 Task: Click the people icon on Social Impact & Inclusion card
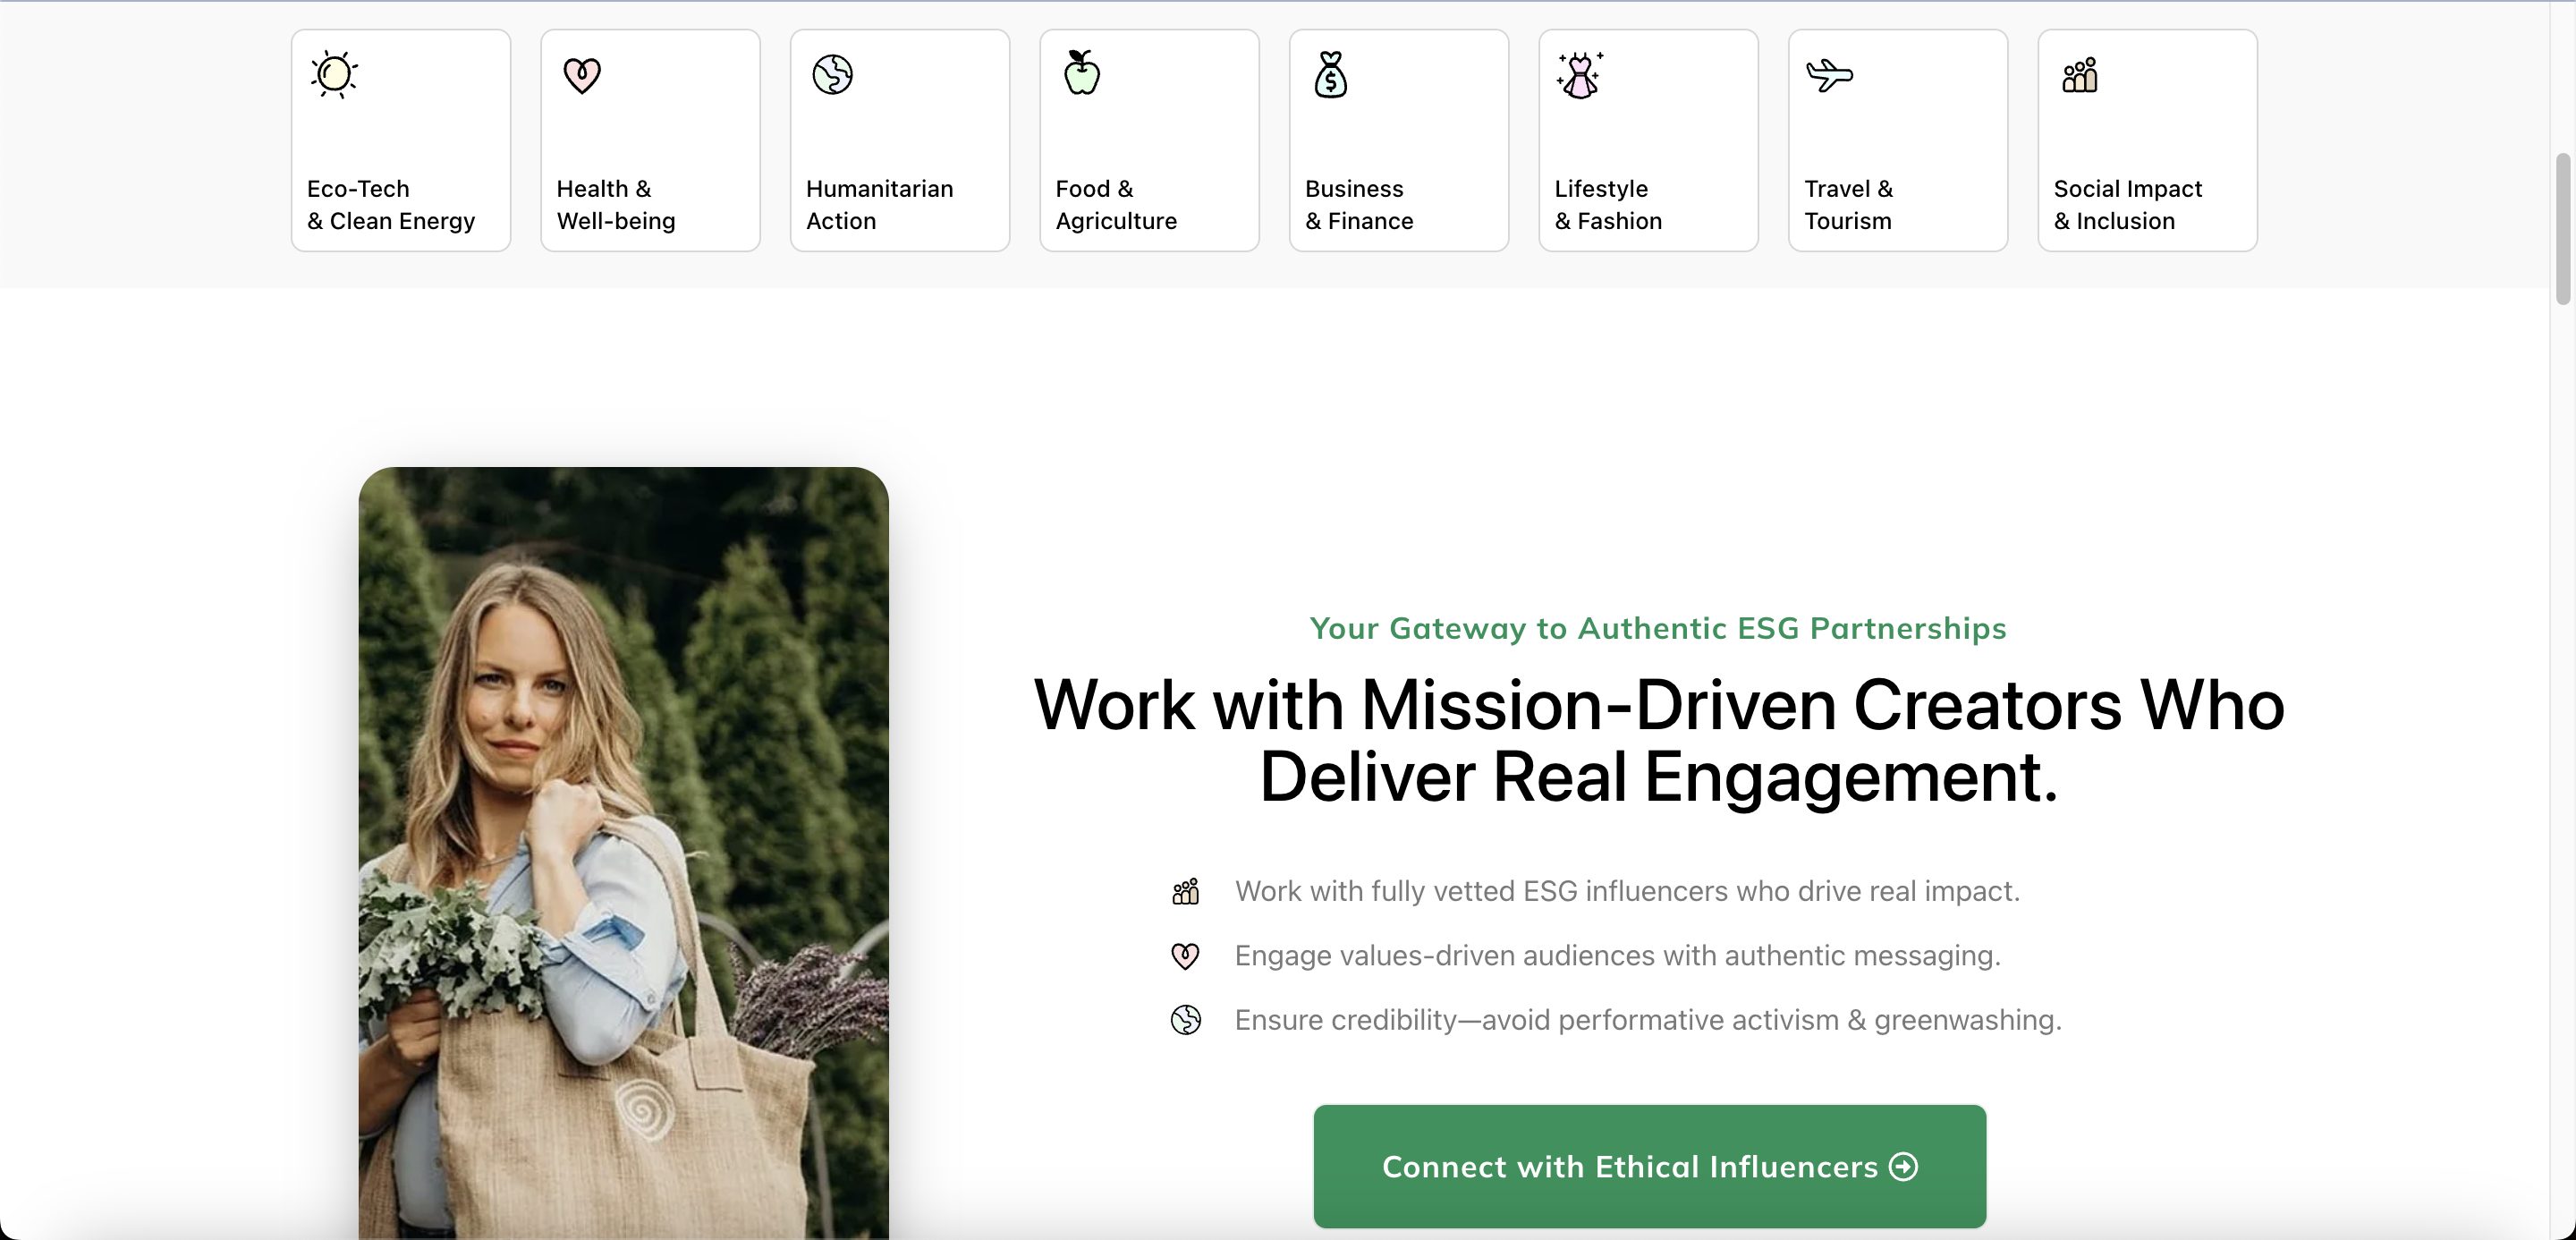pyautogui.click(x=2080, y=75)
